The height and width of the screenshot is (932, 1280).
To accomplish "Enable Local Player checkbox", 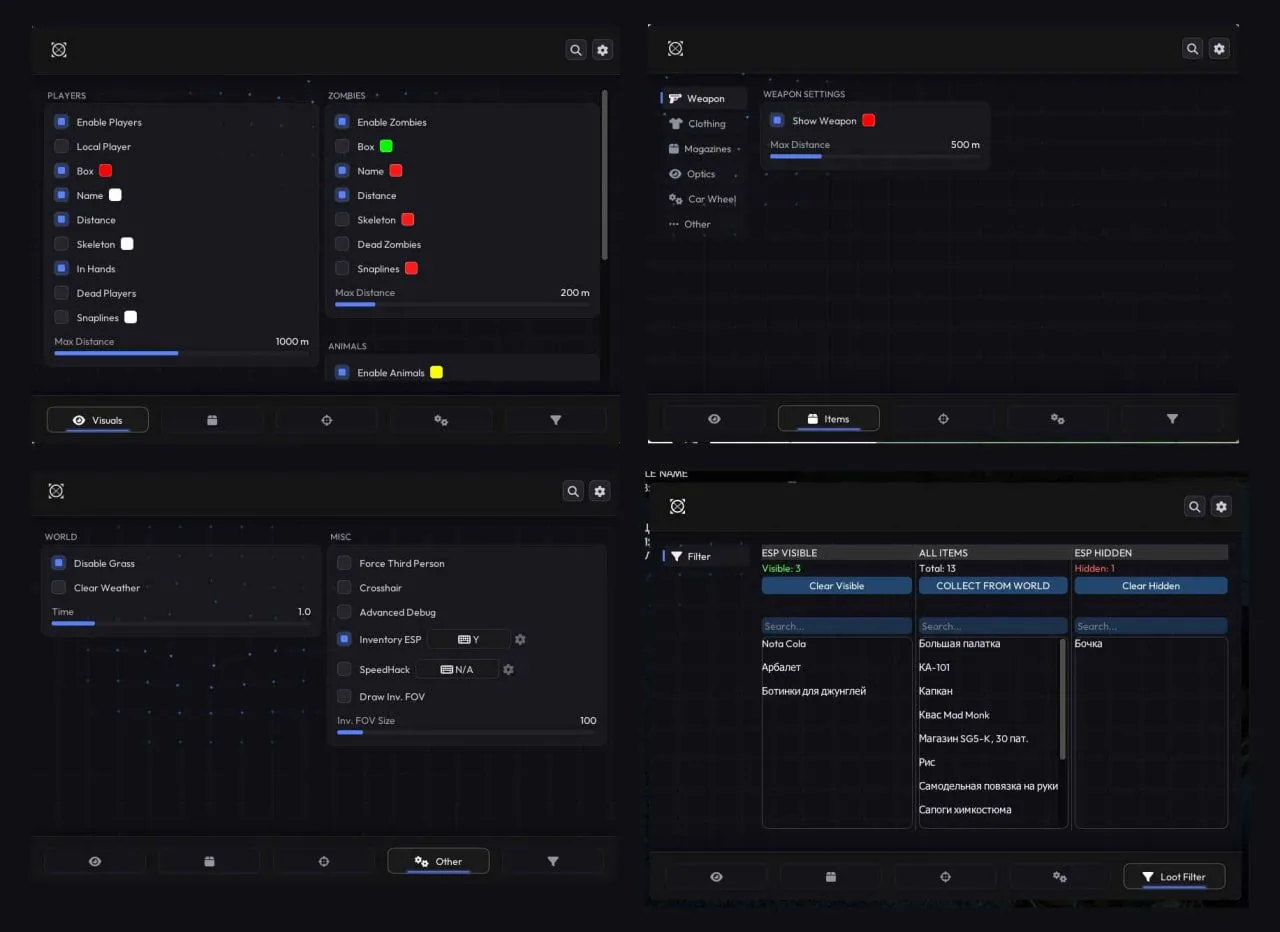I will (x=61, y=146).
